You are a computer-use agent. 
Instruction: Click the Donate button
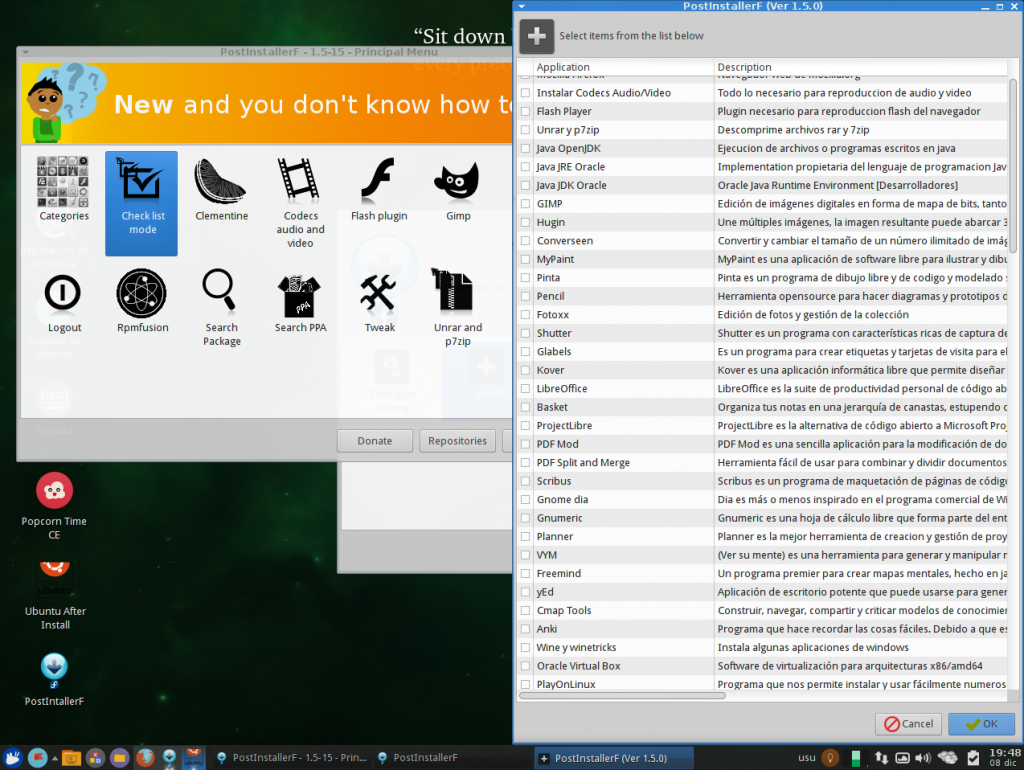click(375, 441)
